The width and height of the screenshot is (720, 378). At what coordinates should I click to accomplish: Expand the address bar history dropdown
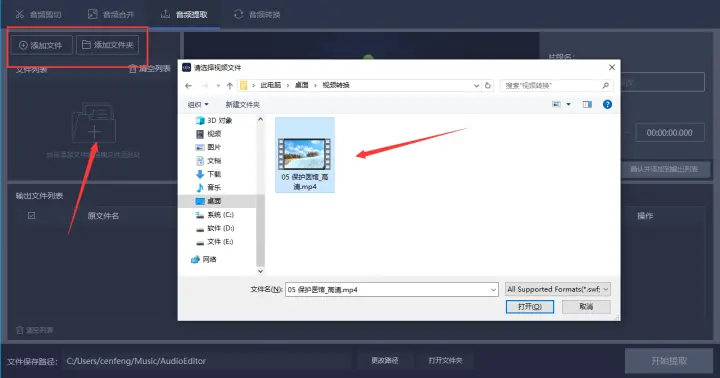(x=476, y=85)
